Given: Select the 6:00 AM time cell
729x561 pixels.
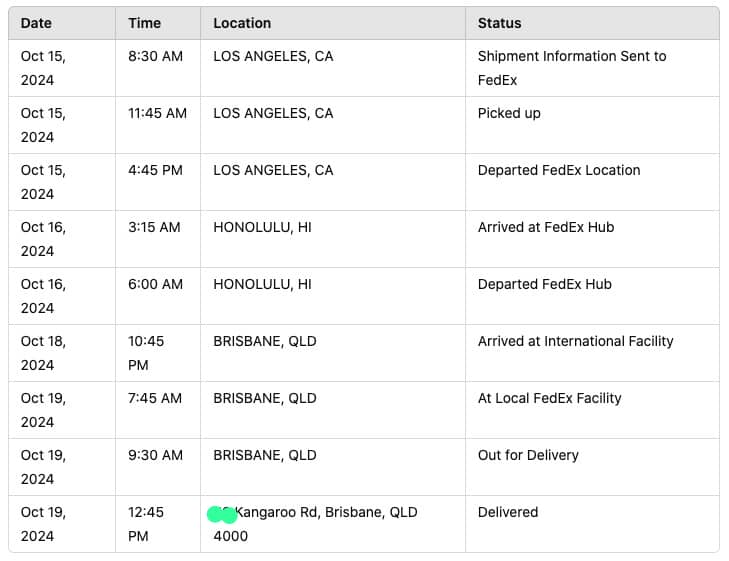Looking at the screenshot, I should point(155,285).
